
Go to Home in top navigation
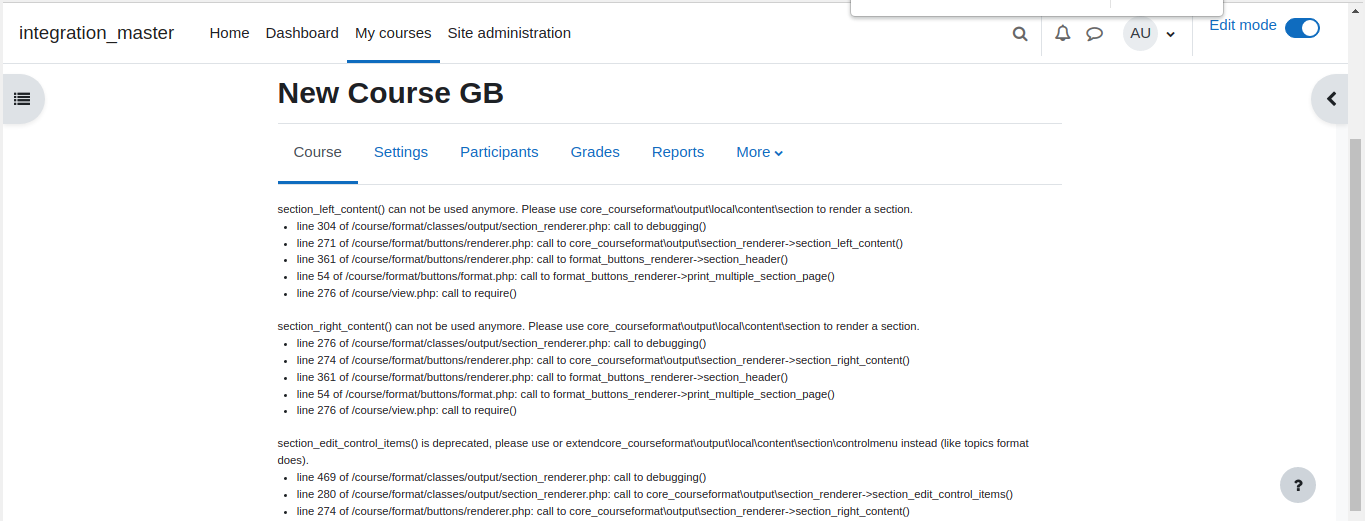click(x=229, y=33)
